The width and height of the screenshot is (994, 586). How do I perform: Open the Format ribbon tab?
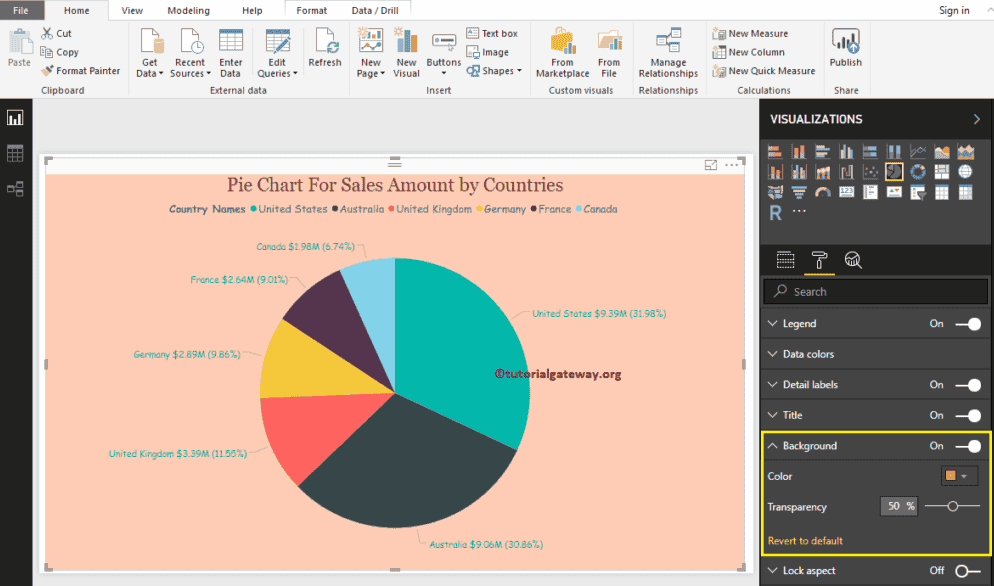pyautogui.click(x=311, y=10)
